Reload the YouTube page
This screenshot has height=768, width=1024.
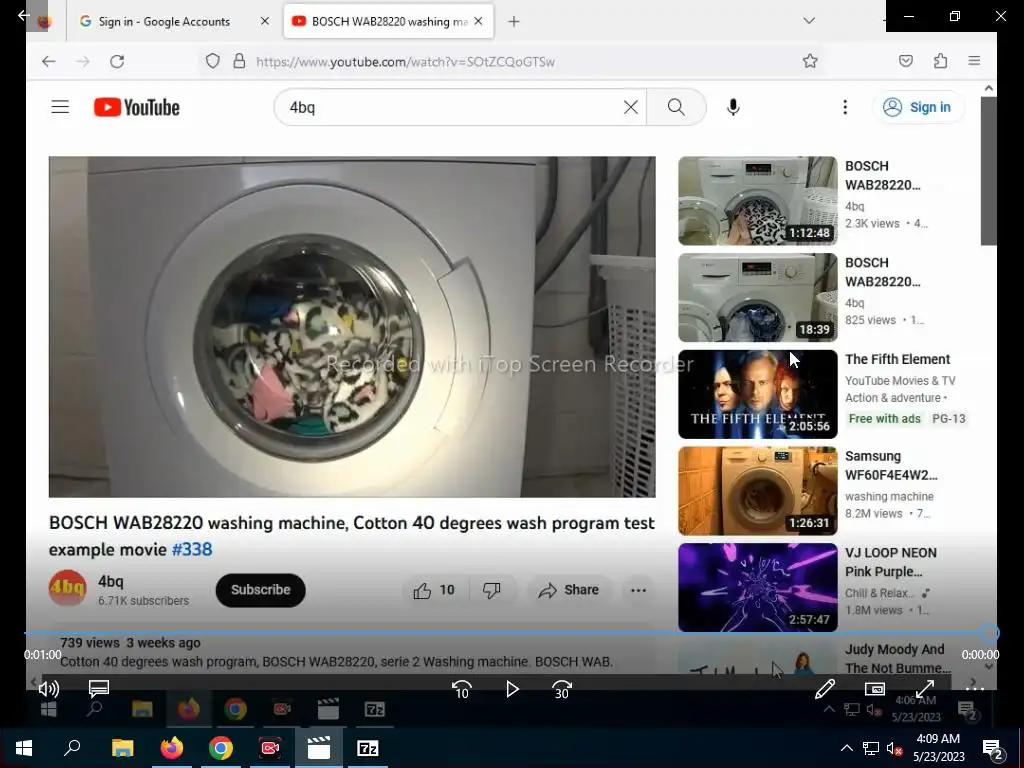coord(117,61)
